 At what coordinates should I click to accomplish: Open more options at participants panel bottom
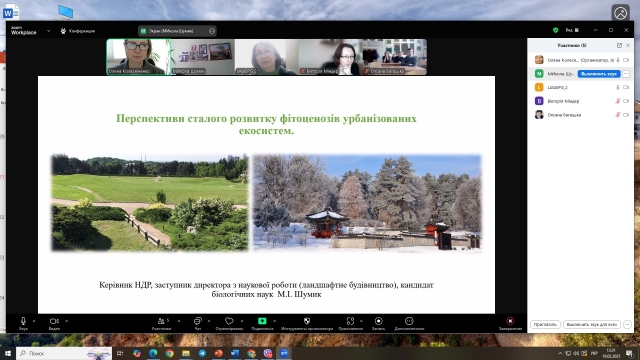pos(627,324)
